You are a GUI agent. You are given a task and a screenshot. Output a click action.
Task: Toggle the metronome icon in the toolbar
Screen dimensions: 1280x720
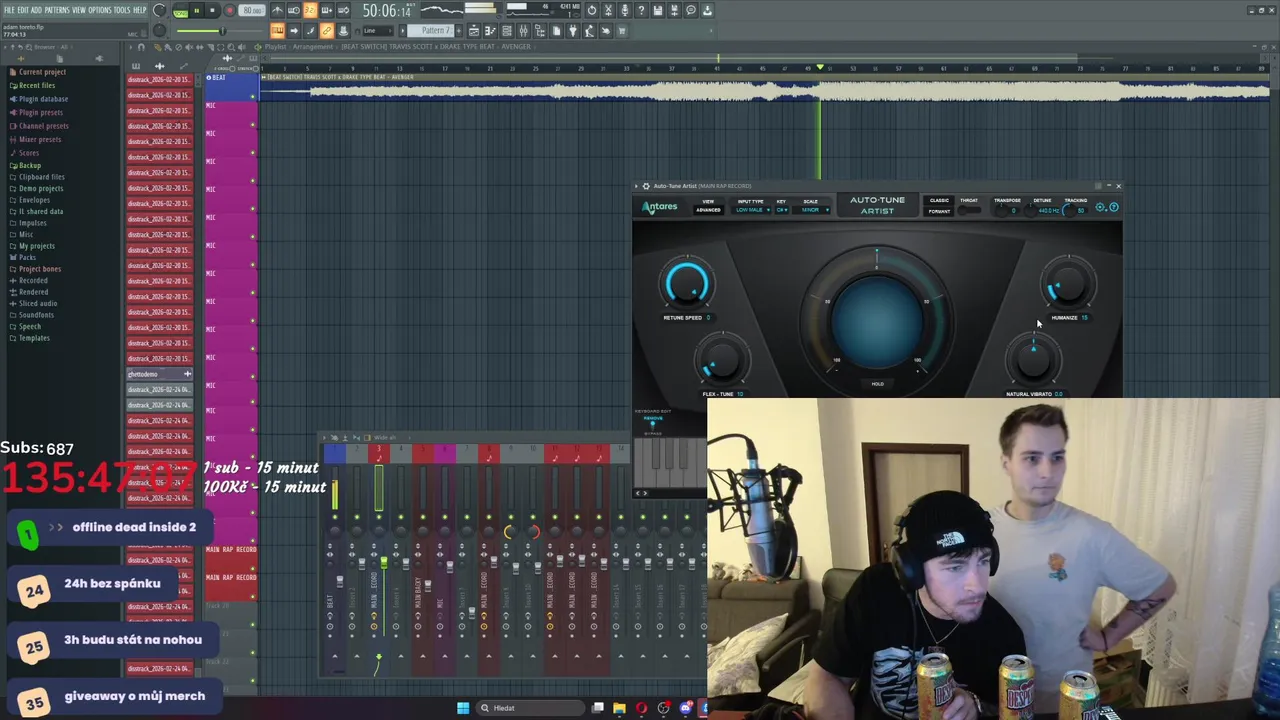(277, 10)
